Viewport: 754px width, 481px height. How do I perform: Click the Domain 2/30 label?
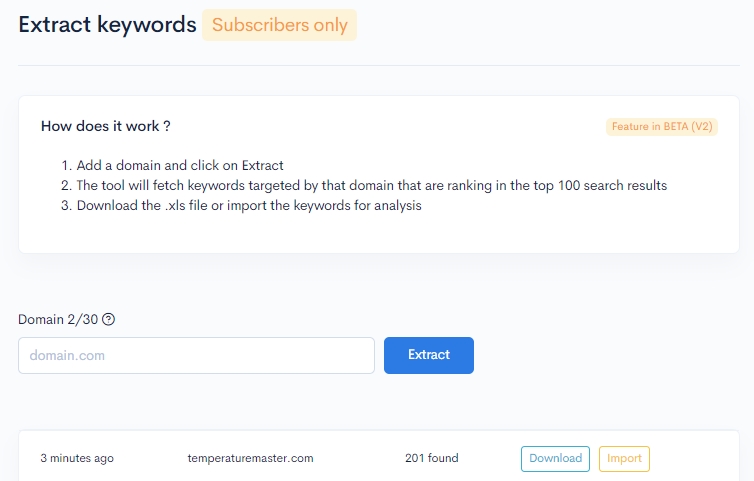[x=58, y=319]
